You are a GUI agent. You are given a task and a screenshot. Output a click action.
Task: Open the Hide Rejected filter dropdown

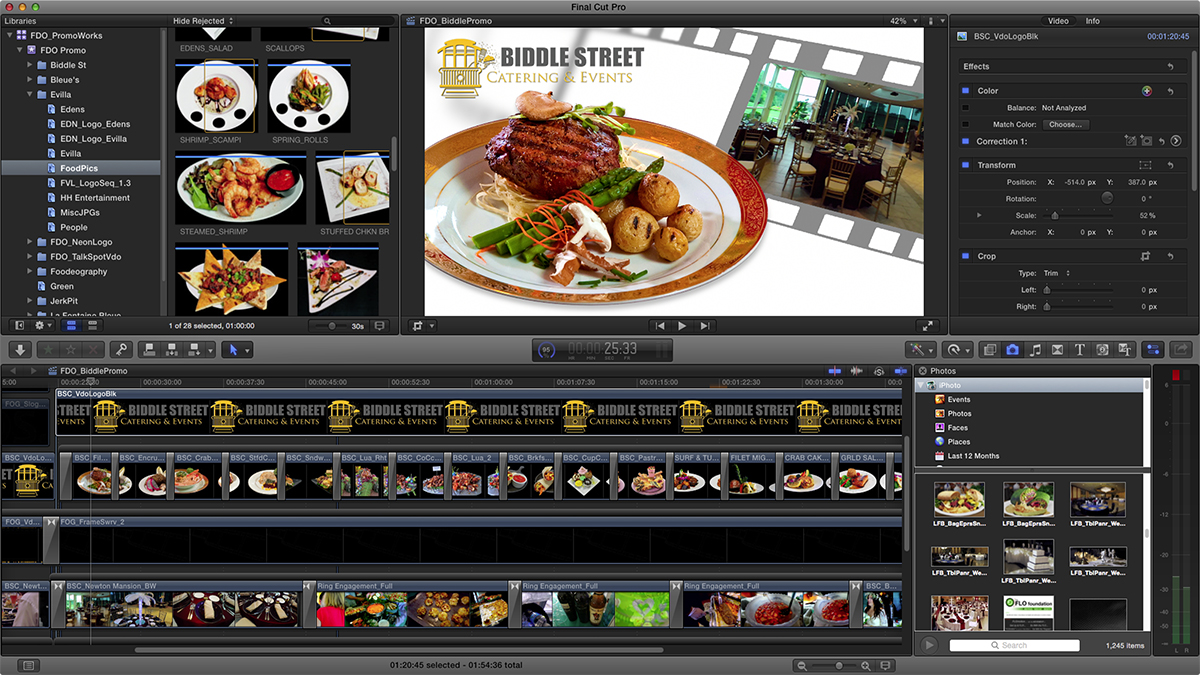[203, 21]
